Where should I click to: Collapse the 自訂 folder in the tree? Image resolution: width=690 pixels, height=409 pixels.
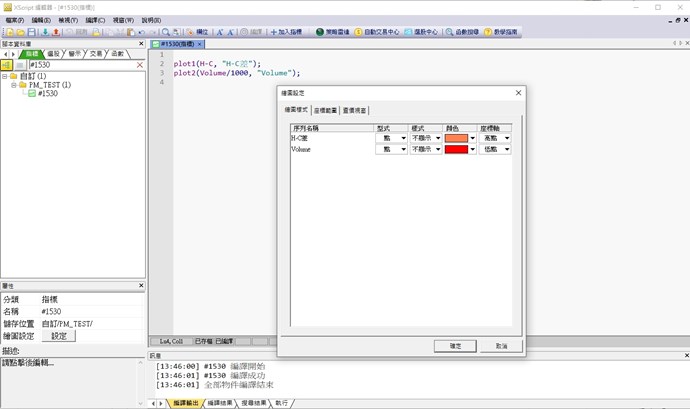click(x=6, y=76)
